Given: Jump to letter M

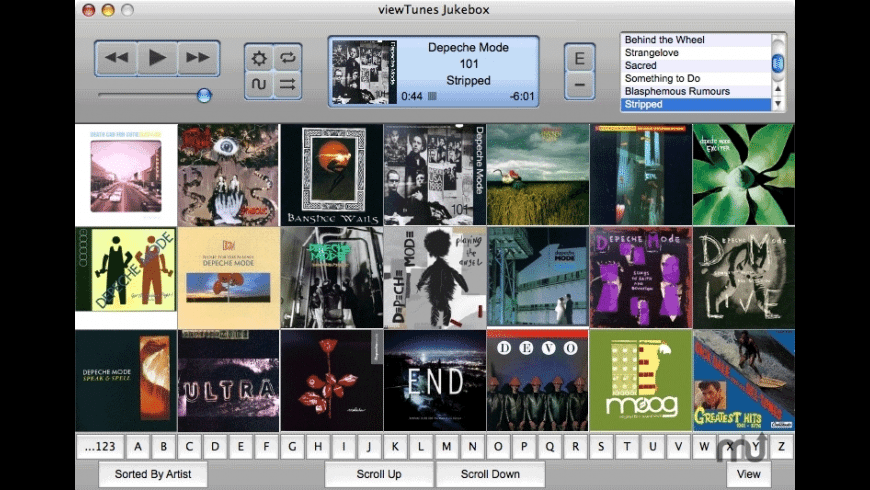Looking at the screenshot, I should [x=447, y=447].
